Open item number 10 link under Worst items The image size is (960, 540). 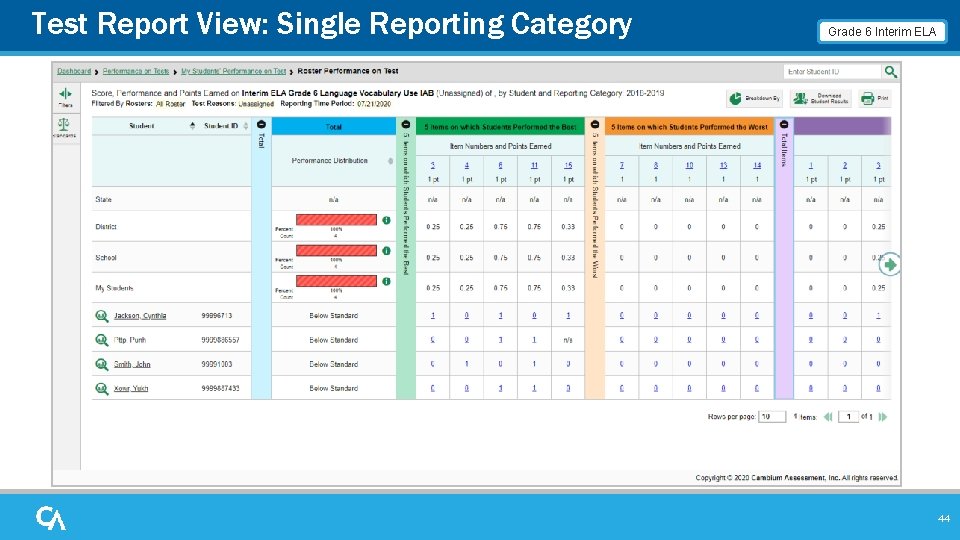pos(689,165)
